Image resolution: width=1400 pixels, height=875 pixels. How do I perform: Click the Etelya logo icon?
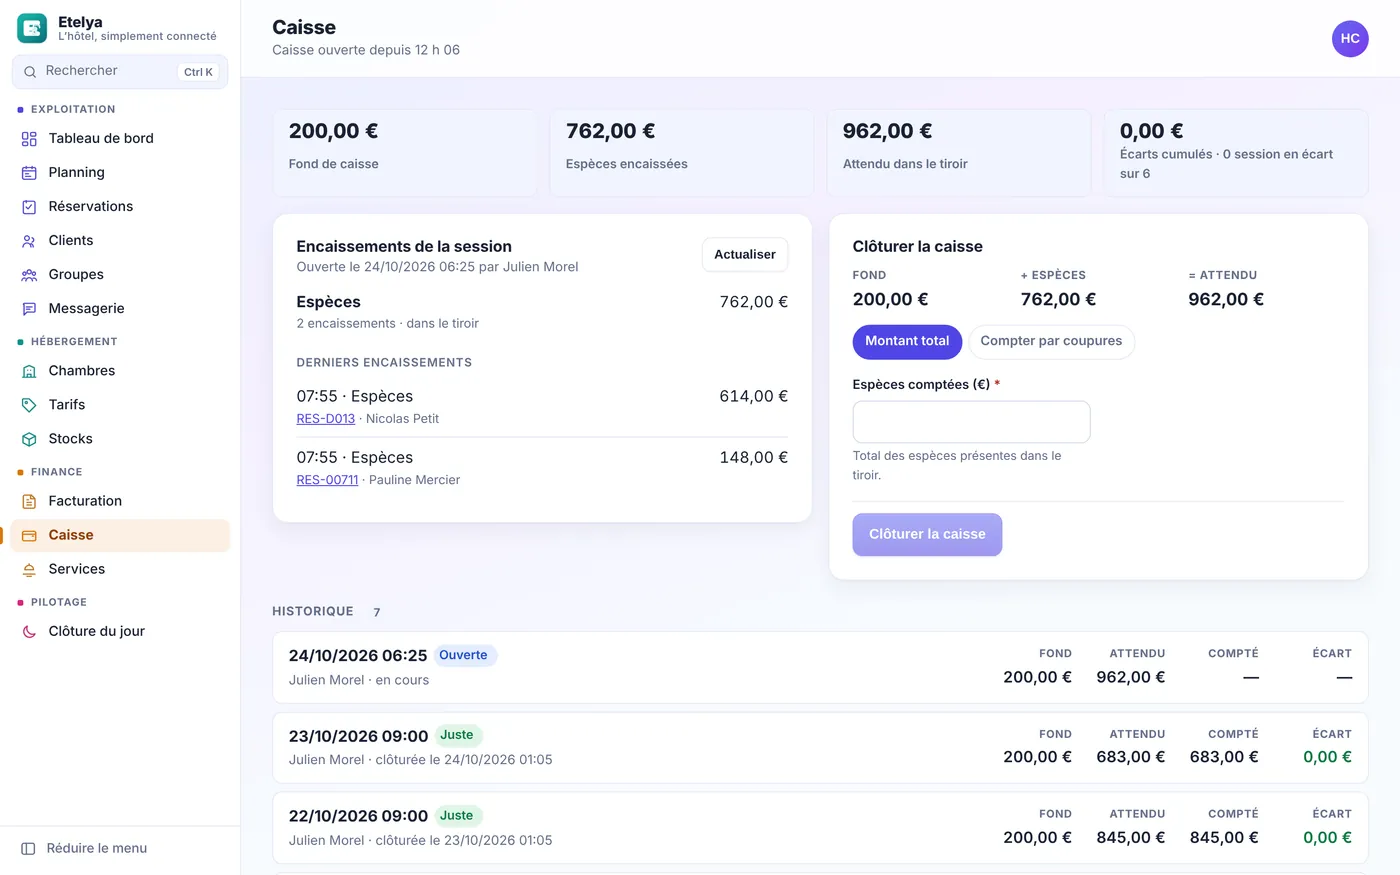click(x=32, y=28)
